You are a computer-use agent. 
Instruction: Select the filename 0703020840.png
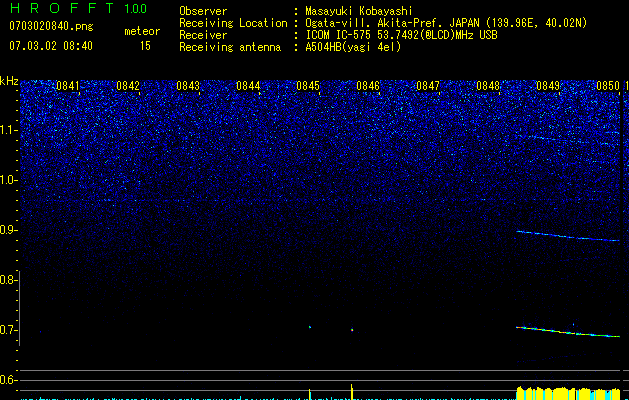(51, 26)
